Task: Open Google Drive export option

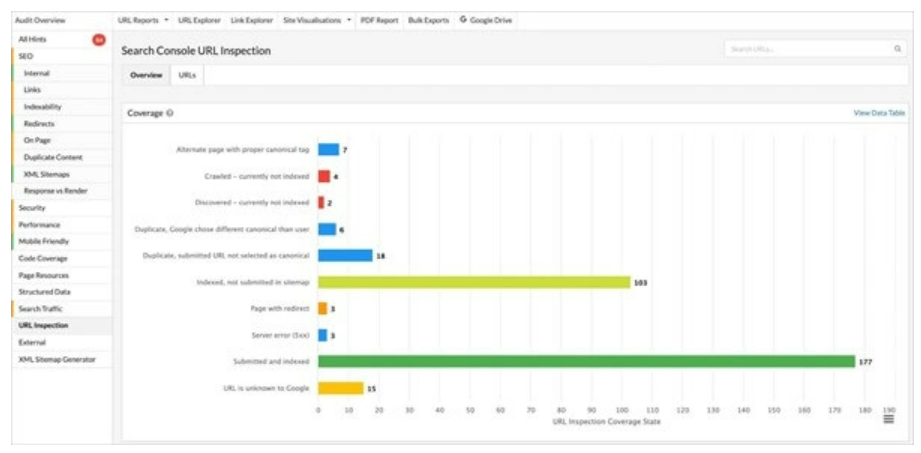Action: click(486, 20)
